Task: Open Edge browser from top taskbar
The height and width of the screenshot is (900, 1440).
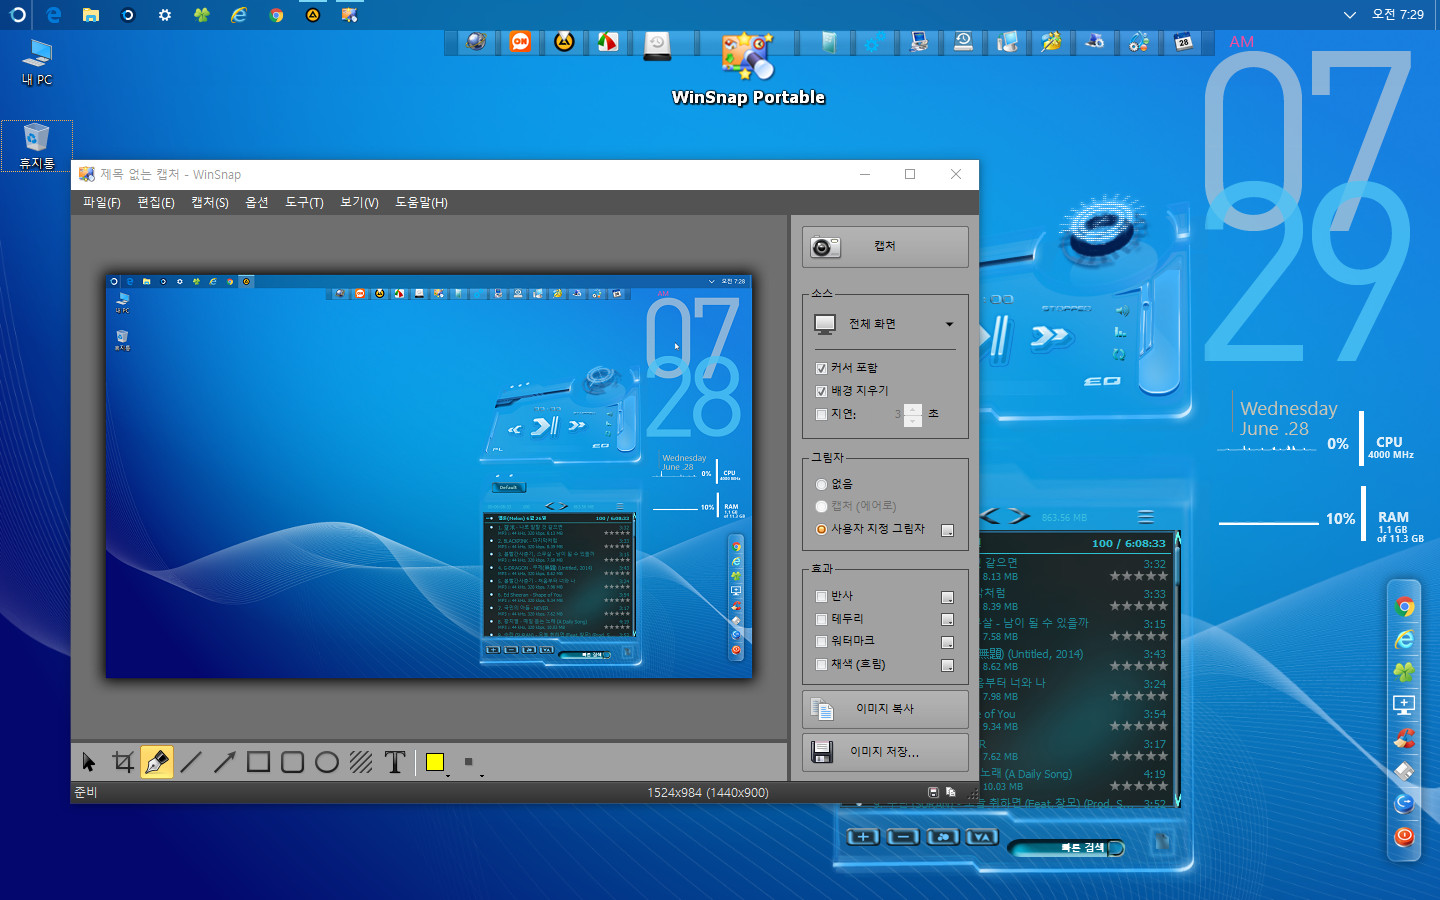Action: (54, 15)
